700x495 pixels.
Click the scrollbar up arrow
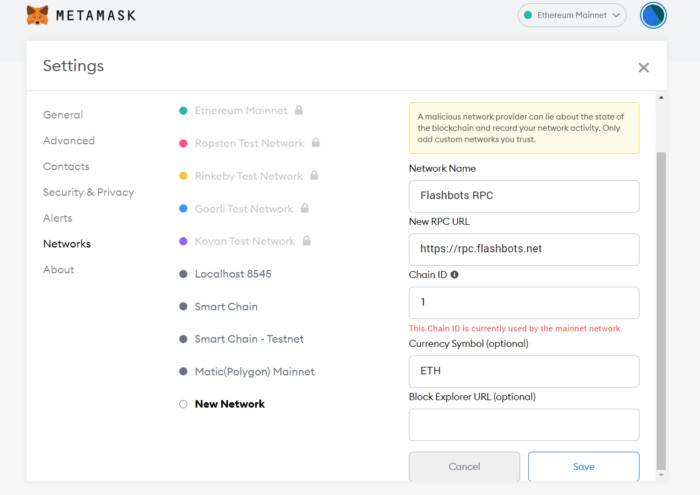pos(661,97)
